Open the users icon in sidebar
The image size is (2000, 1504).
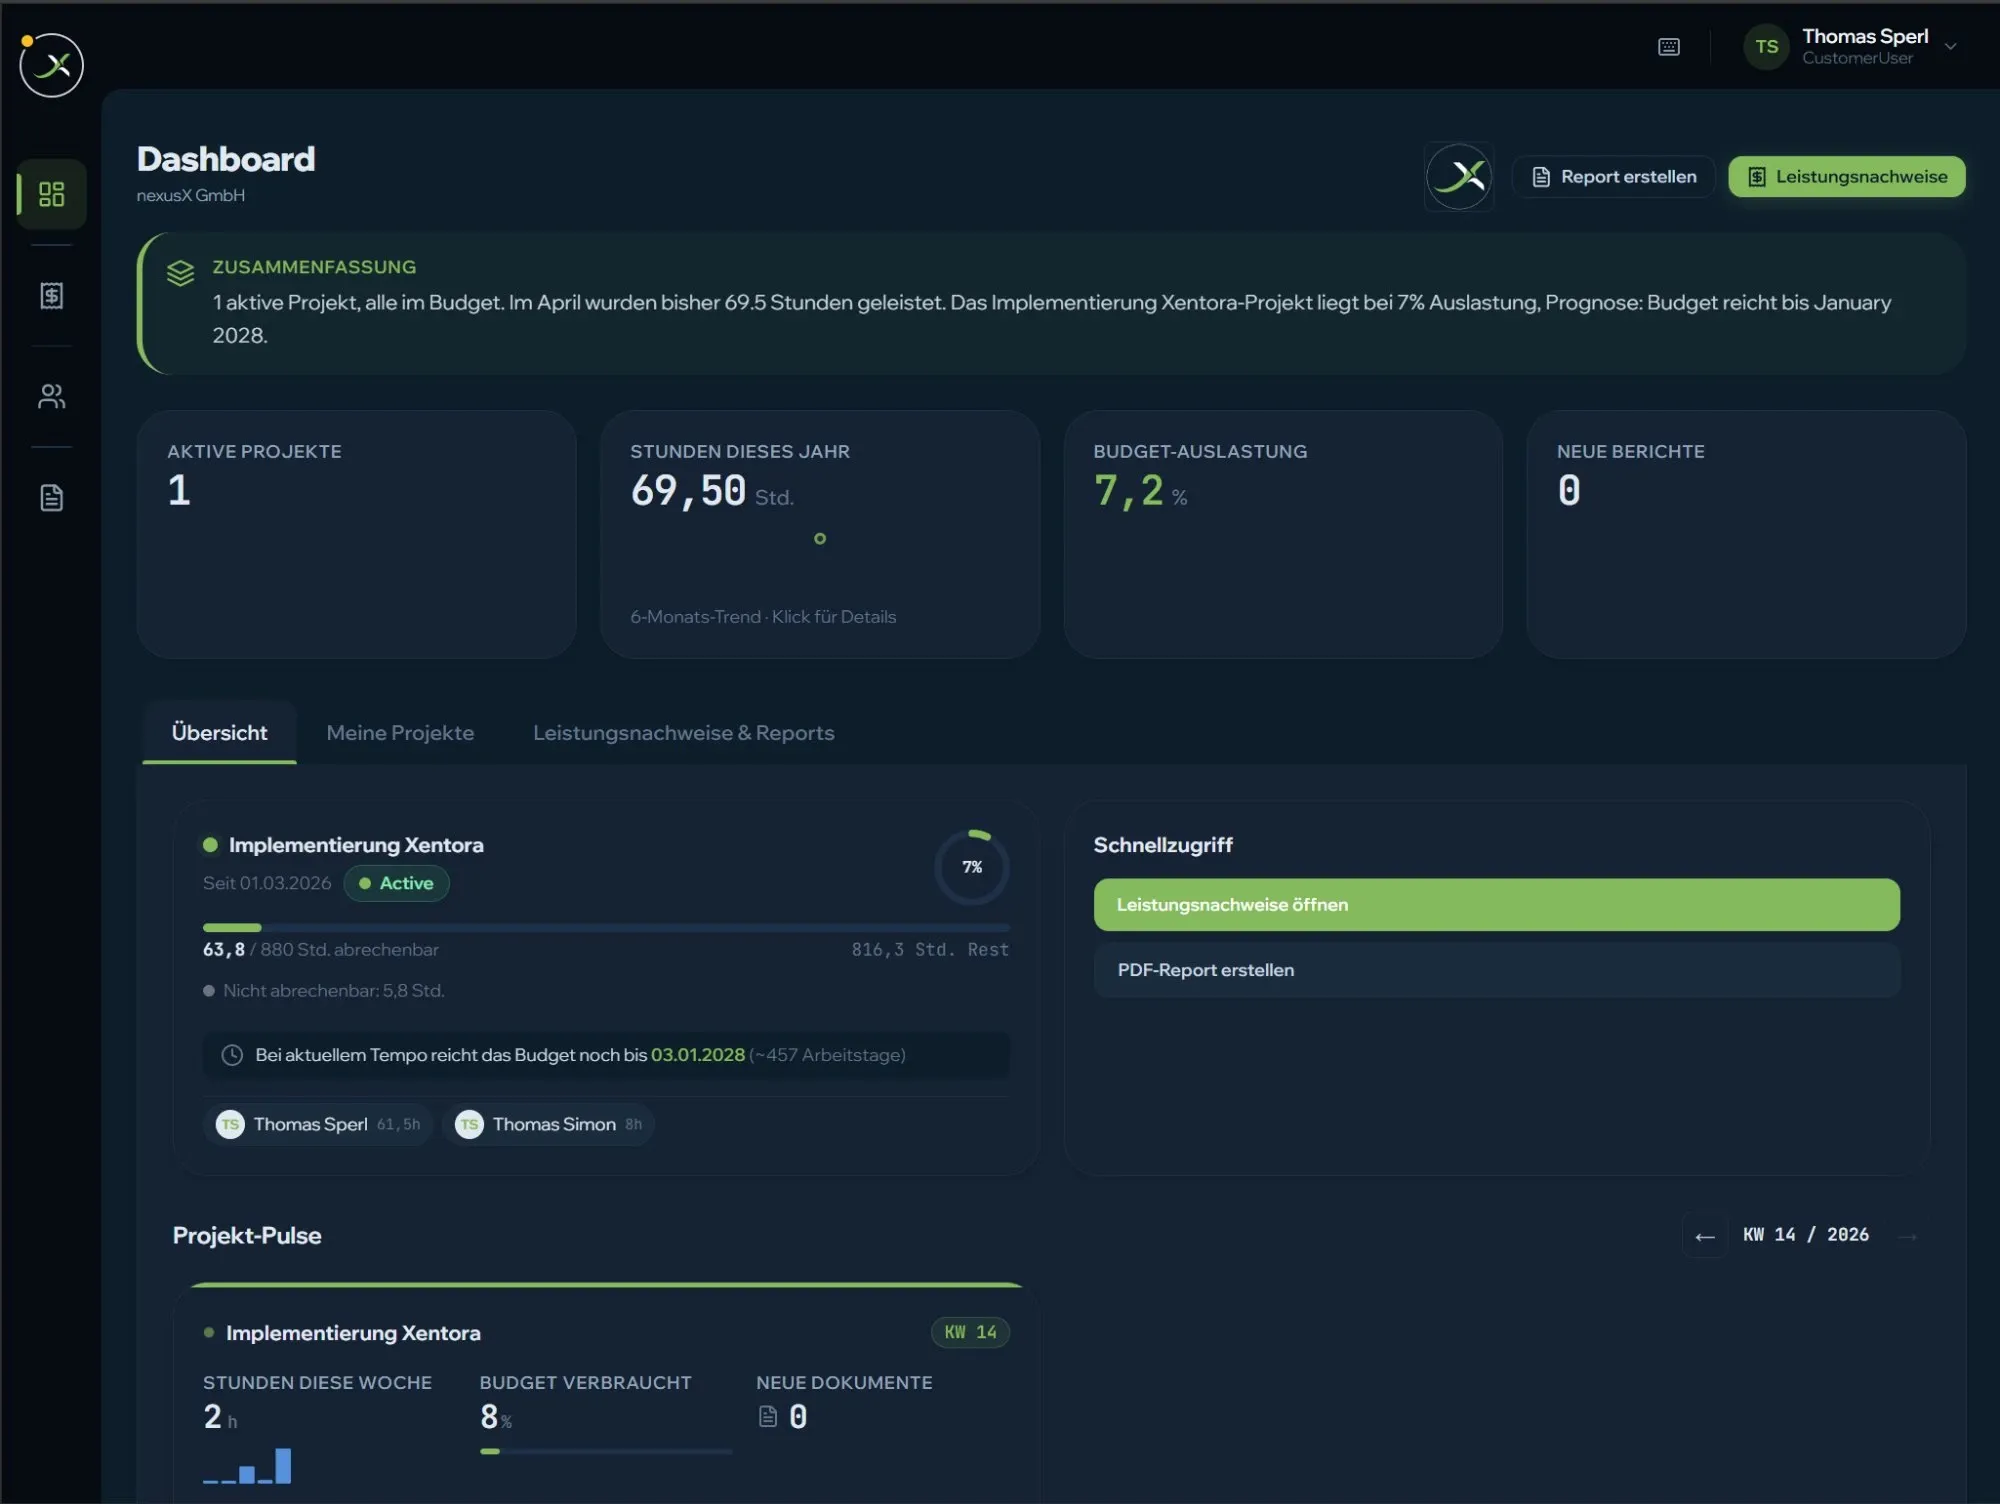[x=51, y=397]
